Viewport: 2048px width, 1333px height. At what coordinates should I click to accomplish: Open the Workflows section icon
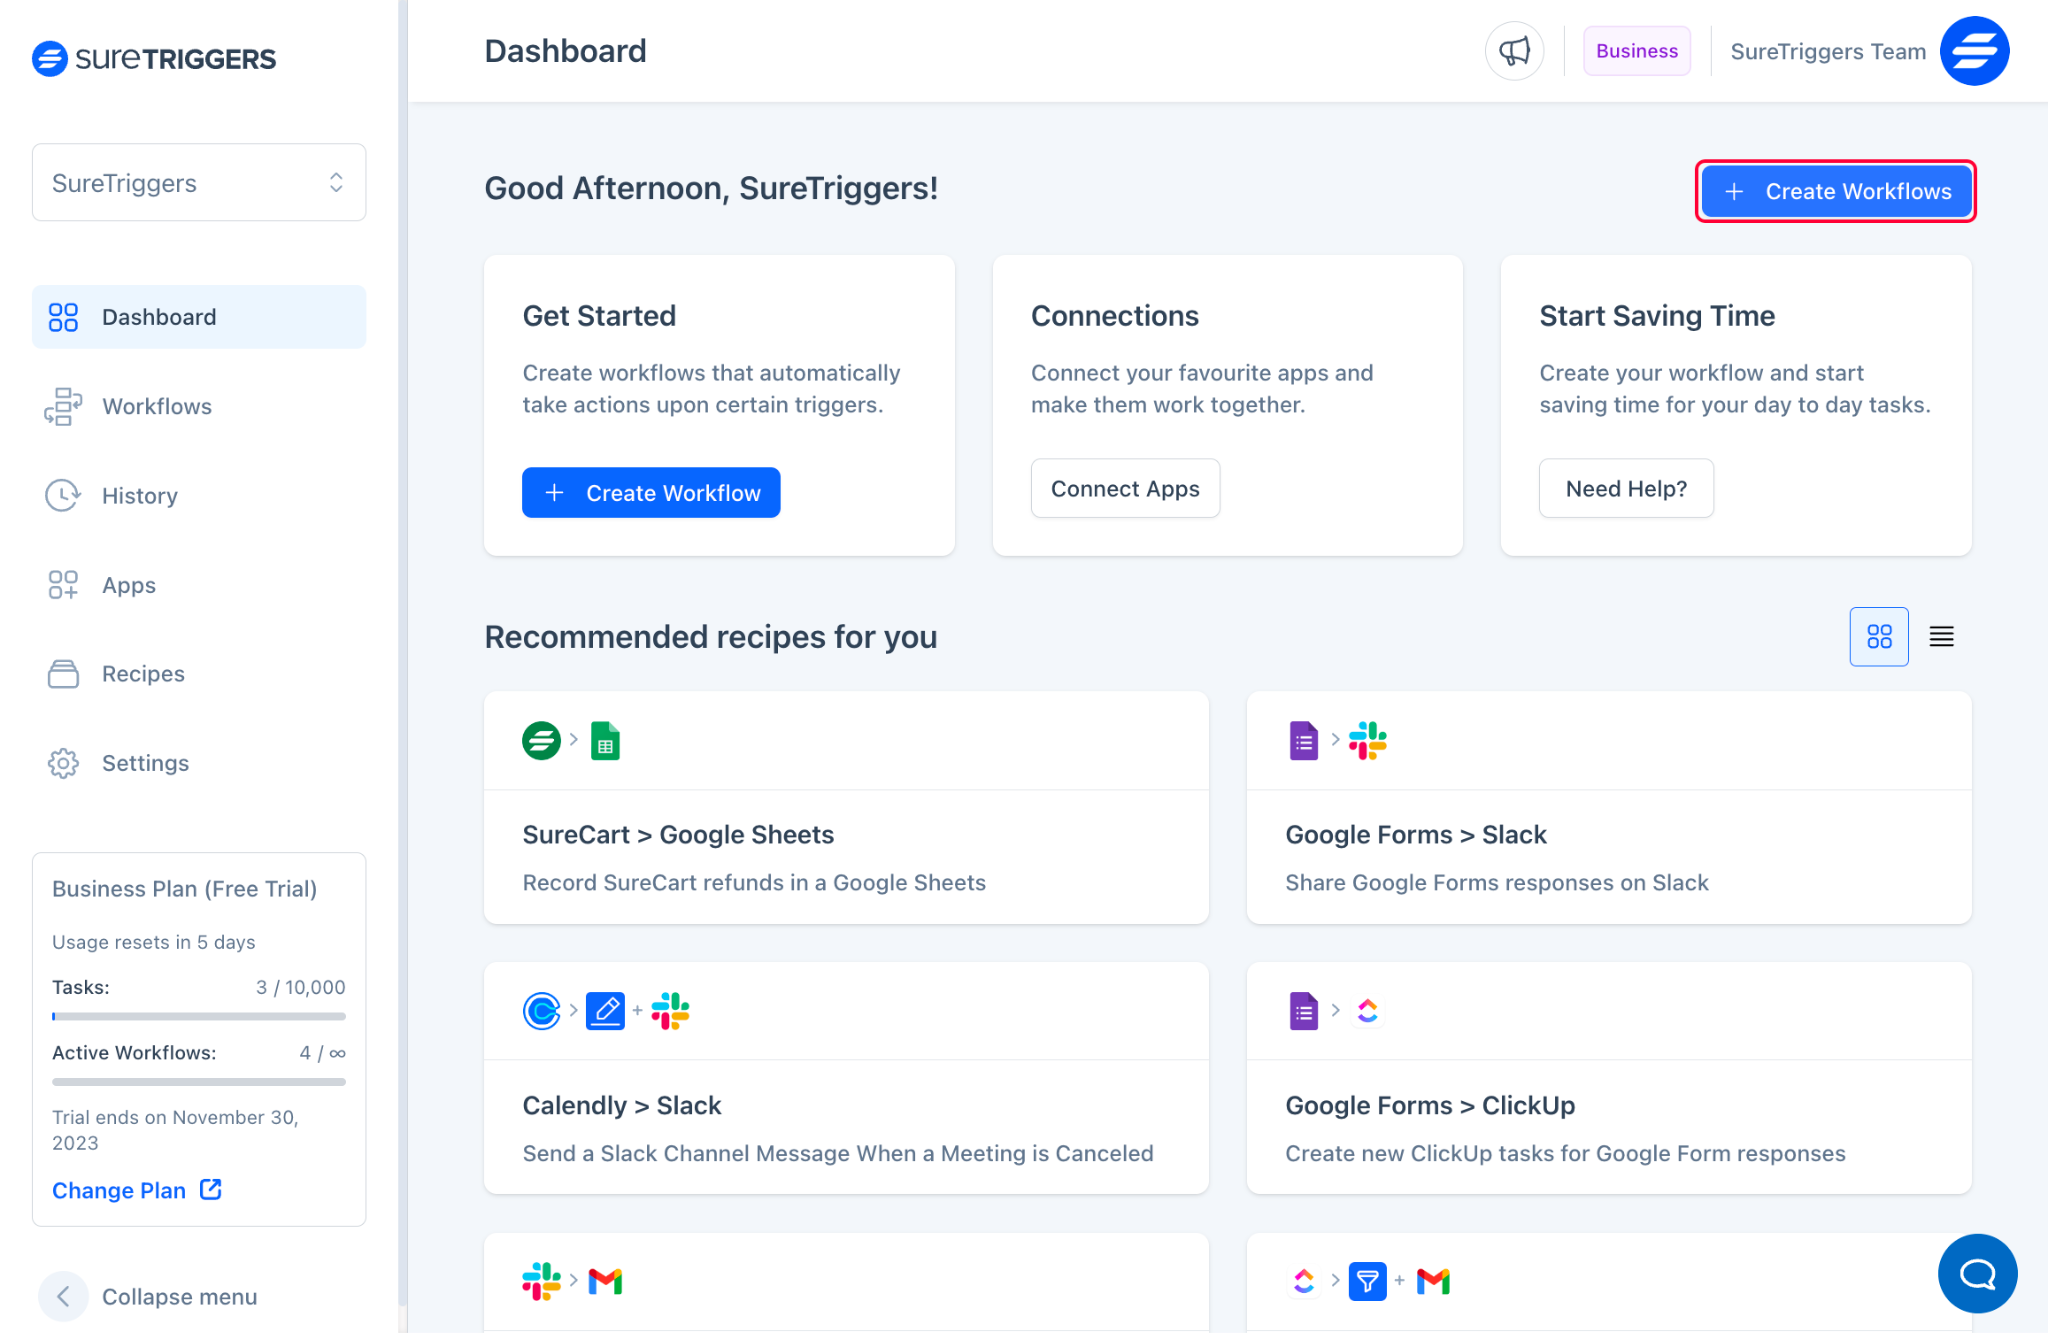point(61,405)
